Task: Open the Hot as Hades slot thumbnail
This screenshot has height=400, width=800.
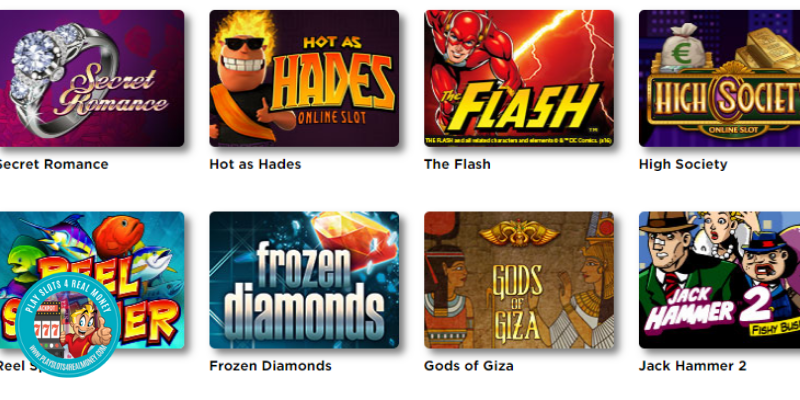Action: tap(304, 78)
